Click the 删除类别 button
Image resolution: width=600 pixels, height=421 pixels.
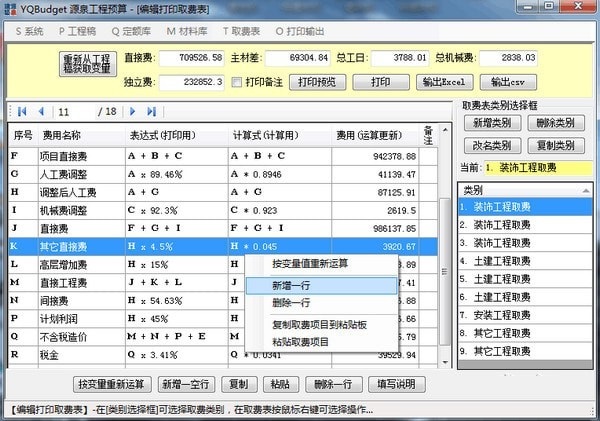(556, 123)
